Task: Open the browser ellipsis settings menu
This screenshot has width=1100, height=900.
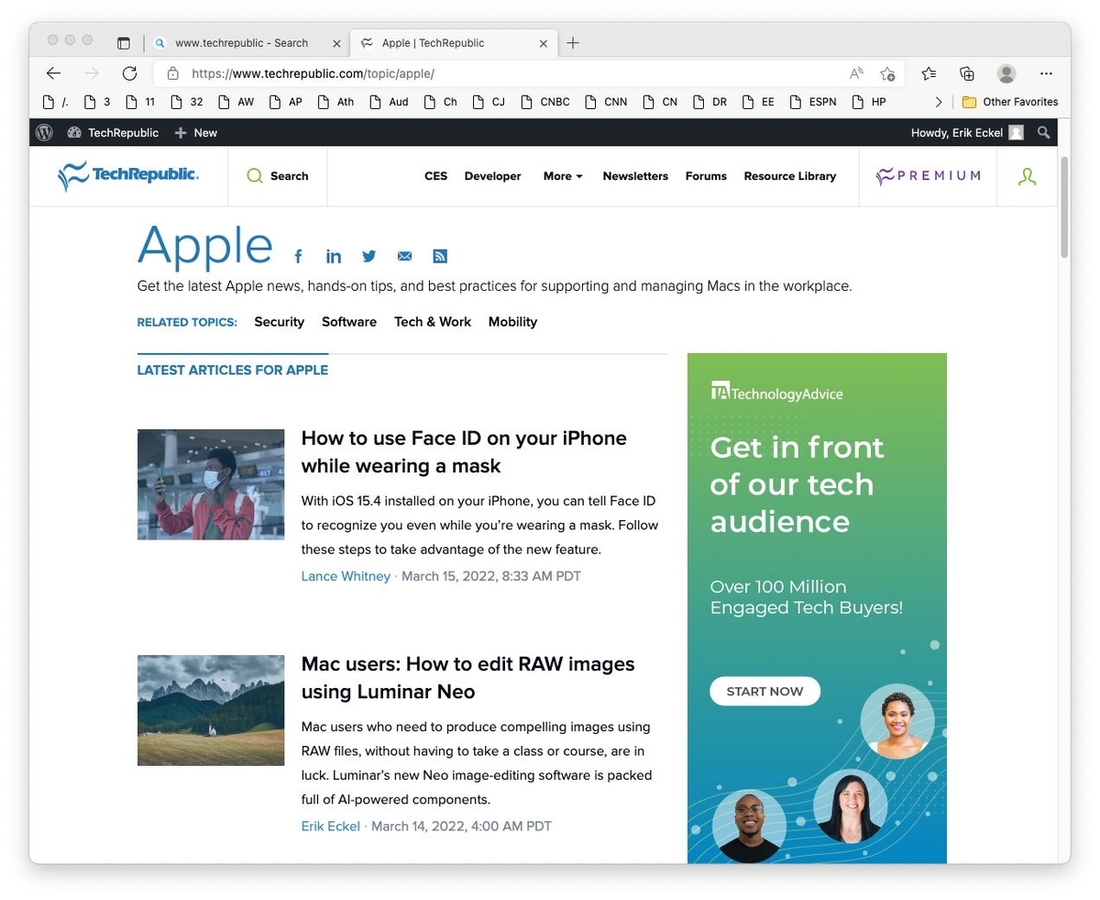Action: pos(1046,73)
